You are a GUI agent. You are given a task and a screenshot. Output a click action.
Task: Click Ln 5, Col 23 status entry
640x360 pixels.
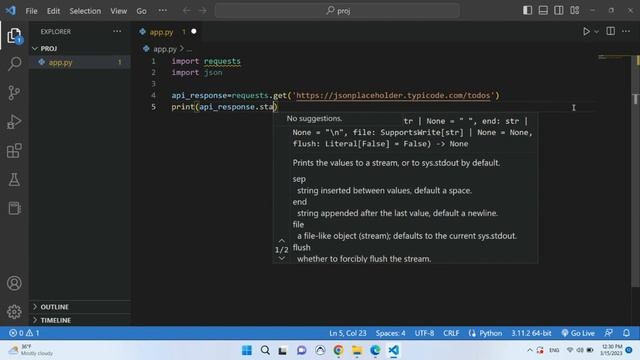pyautogui.click(x=348, y=333)
